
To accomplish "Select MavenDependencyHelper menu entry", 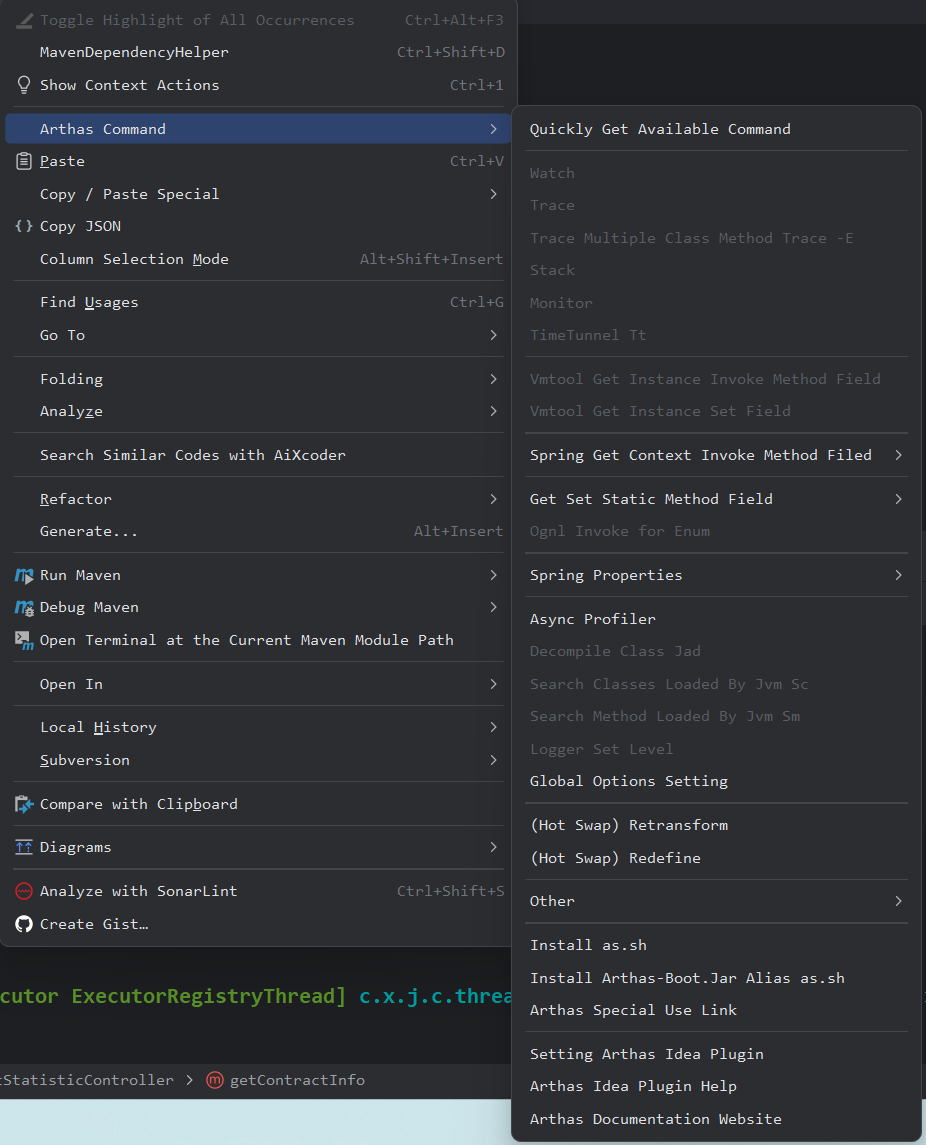I will [x=258, y=53].
